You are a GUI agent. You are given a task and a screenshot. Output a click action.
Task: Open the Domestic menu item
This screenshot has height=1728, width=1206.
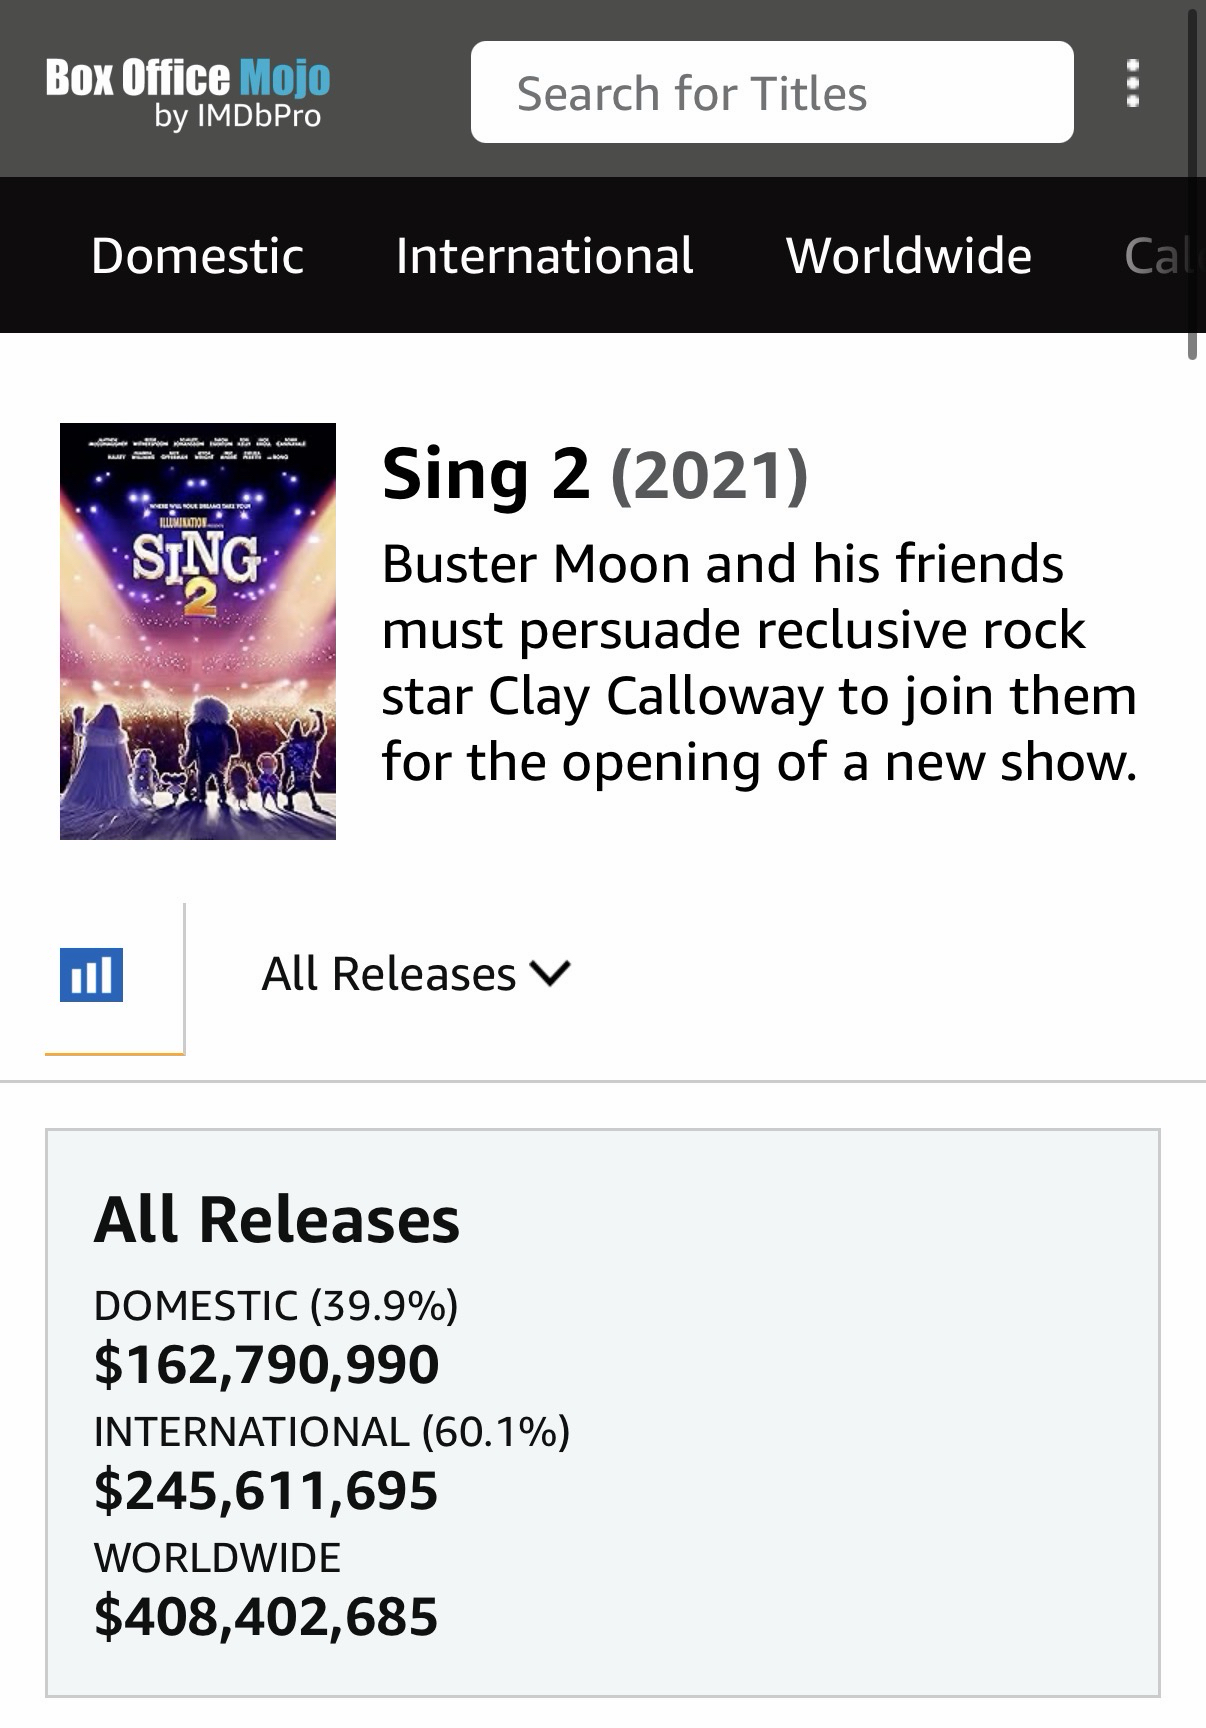pos(197,256)
